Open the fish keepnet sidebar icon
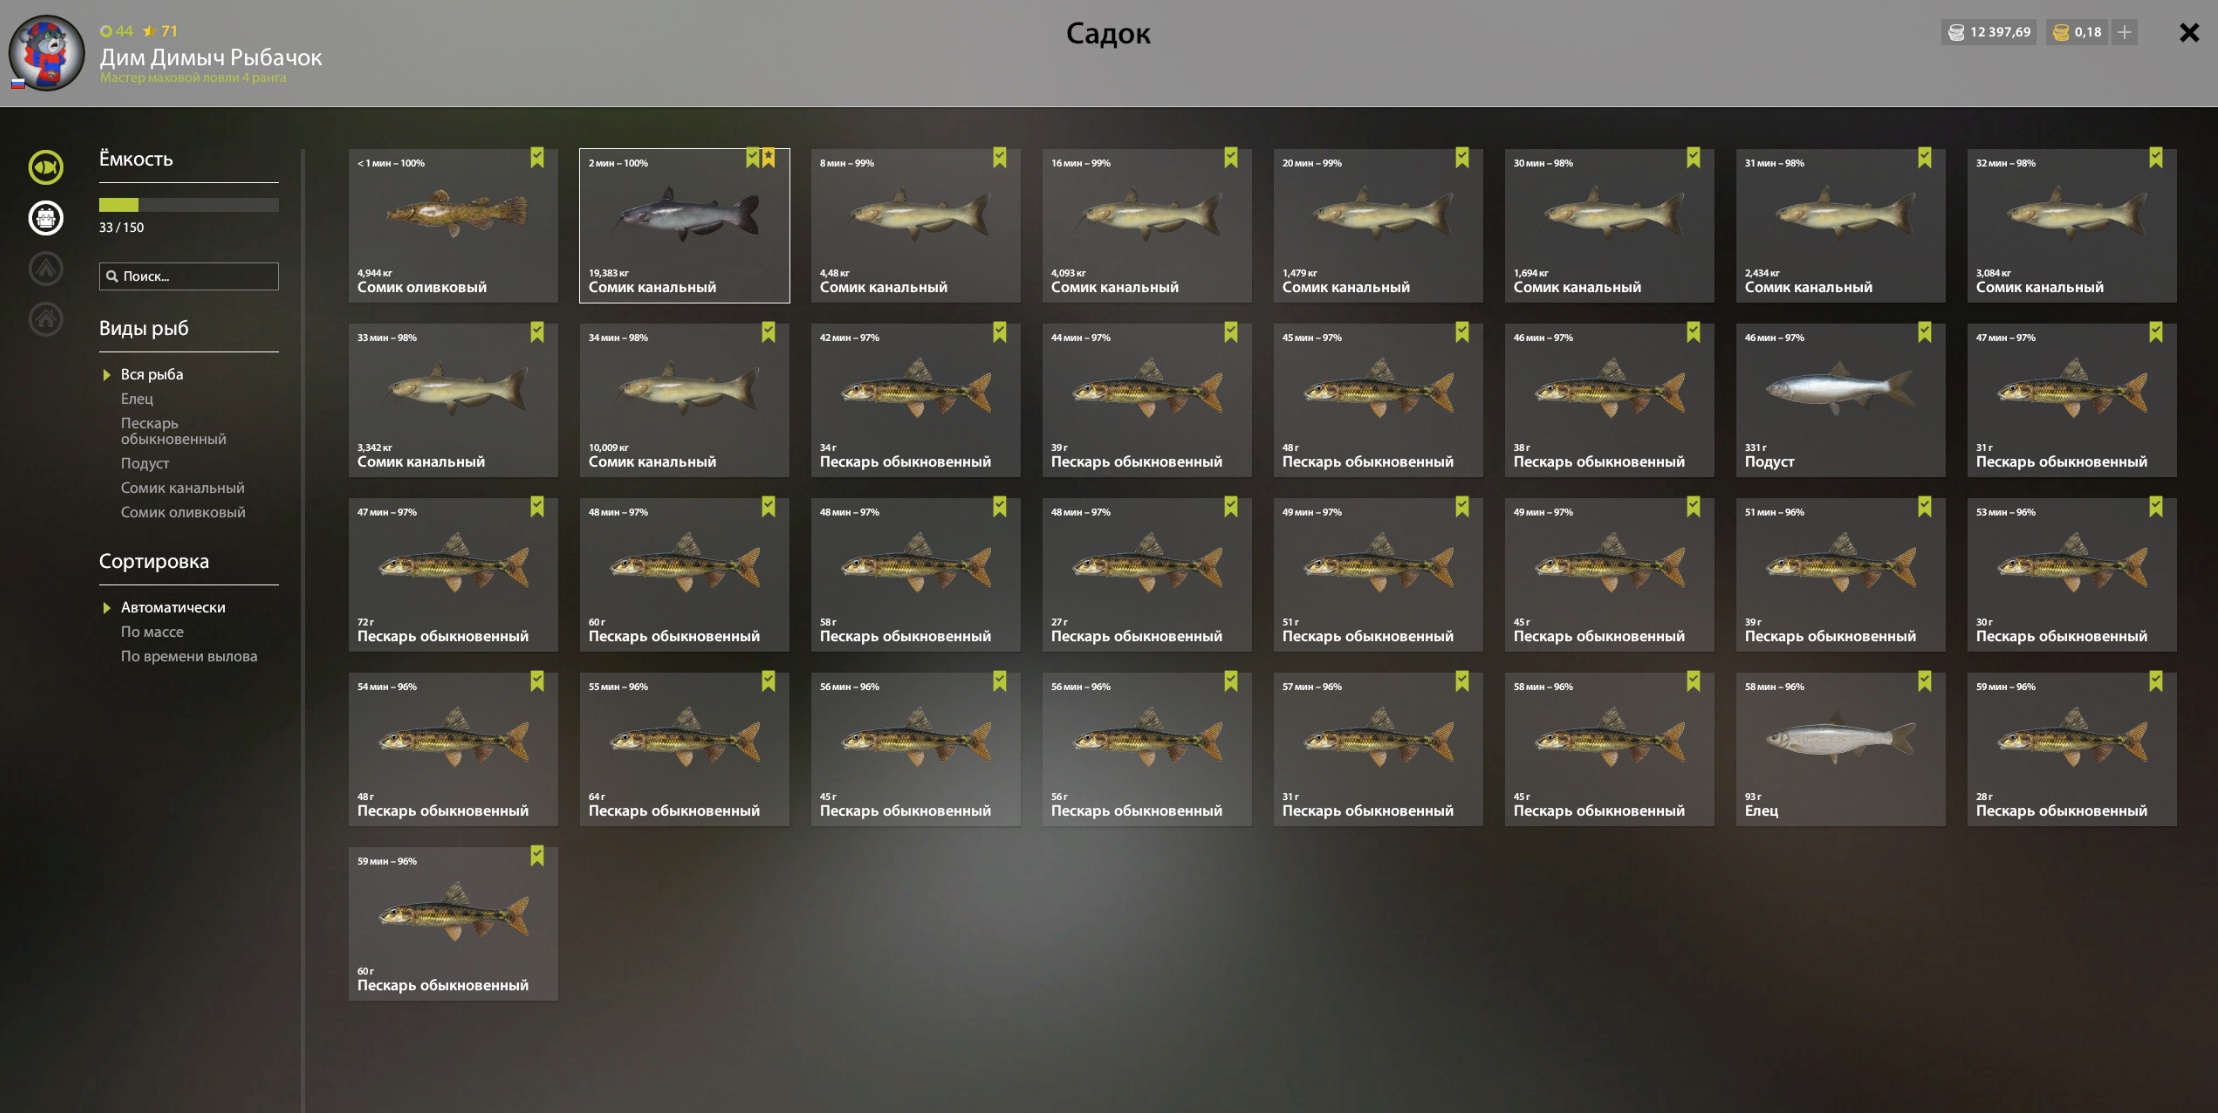This screenshot has width=2218, height=1113. pyautogui.click(x=46, y=167)
